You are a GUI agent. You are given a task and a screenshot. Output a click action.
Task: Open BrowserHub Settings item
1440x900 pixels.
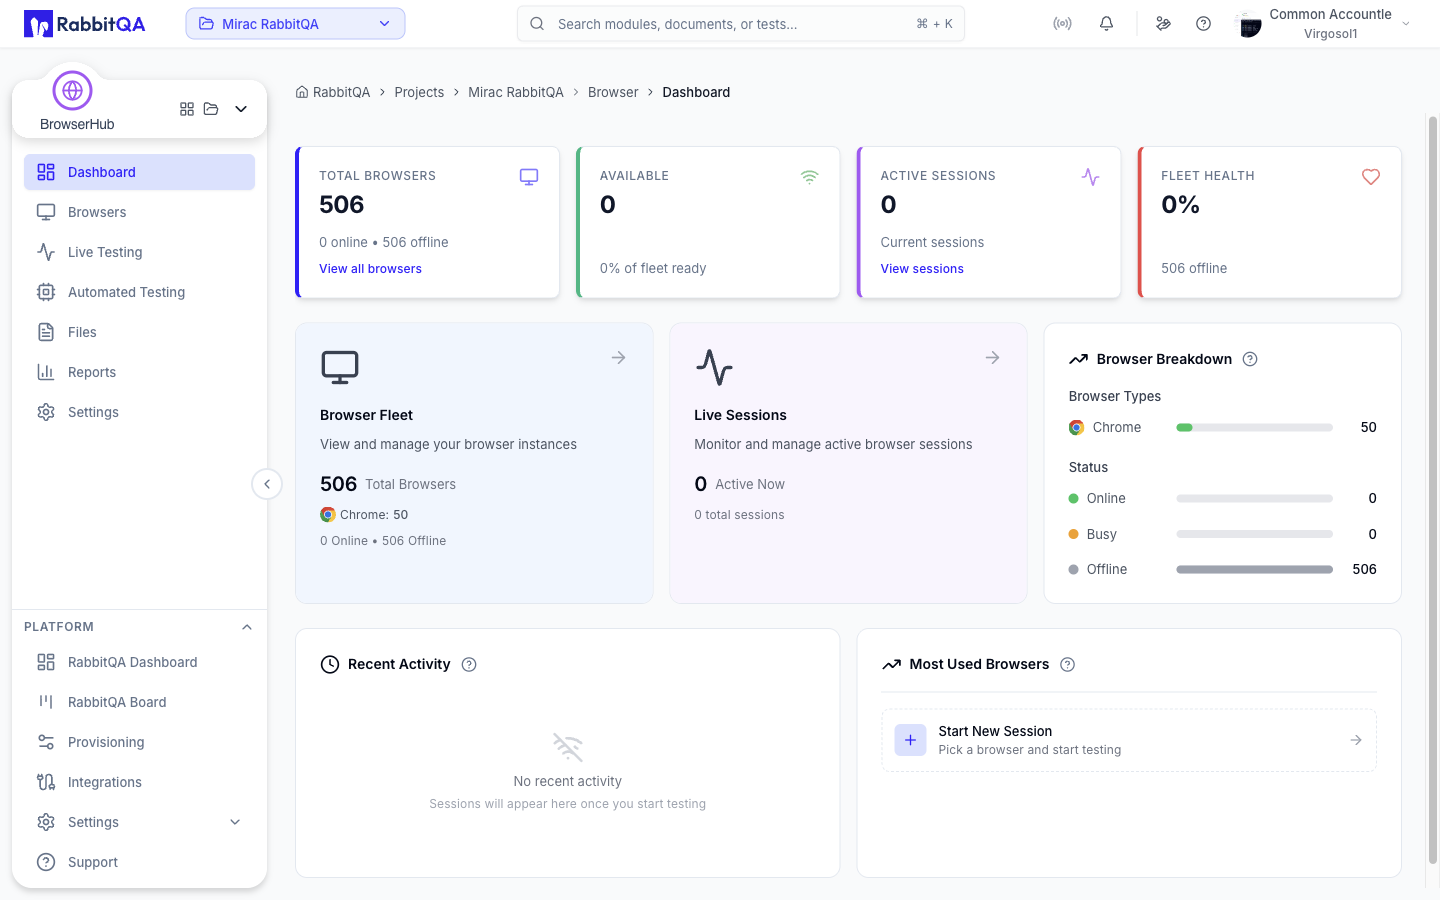click(x=139, y=412)
